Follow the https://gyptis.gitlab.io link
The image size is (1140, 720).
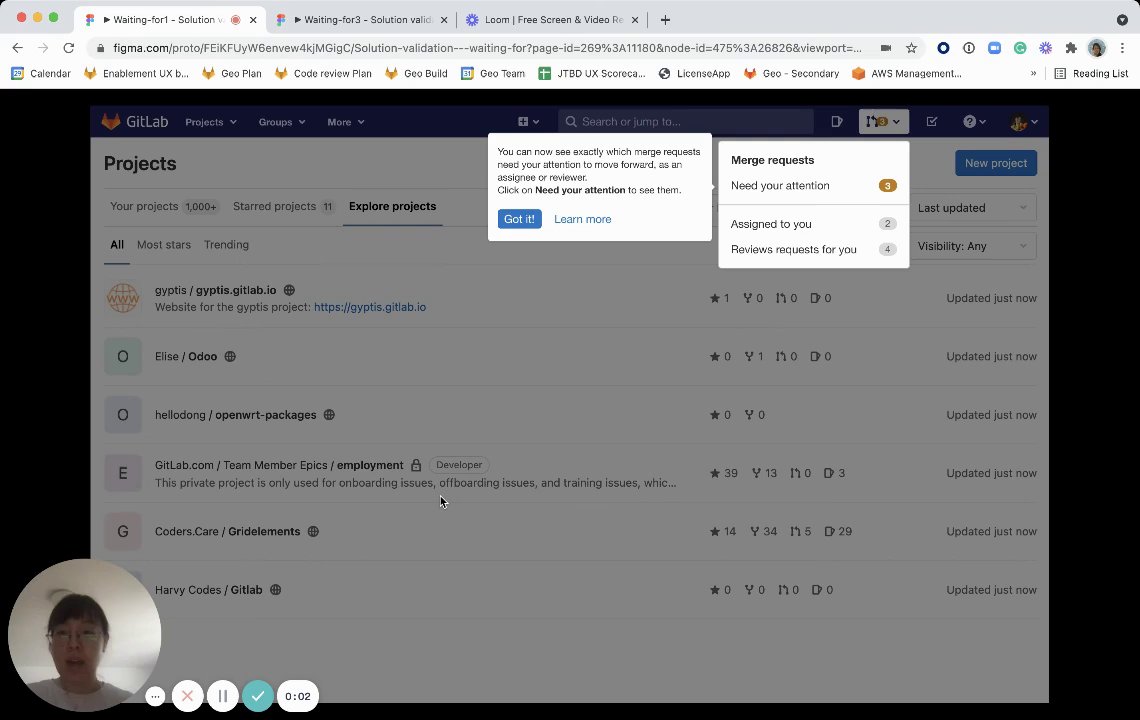(x=370, y=307)
